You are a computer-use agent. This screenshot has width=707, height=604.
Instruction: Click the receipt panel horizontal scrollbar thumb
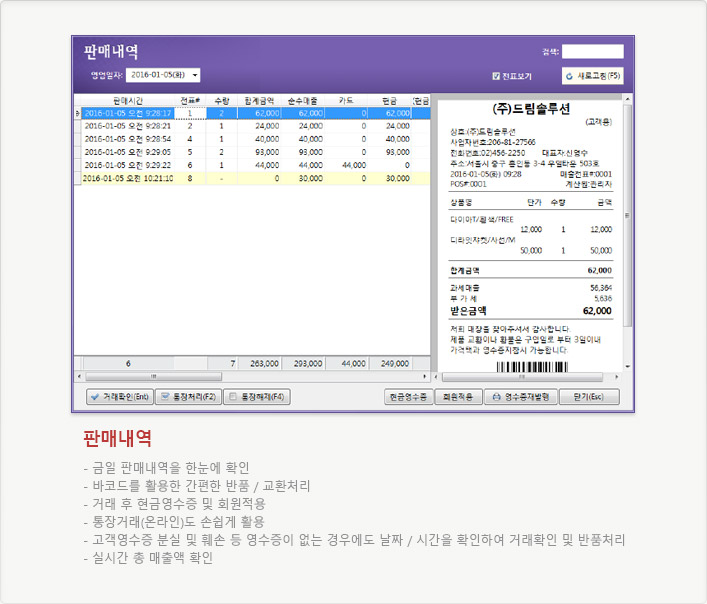coord(522,377)
